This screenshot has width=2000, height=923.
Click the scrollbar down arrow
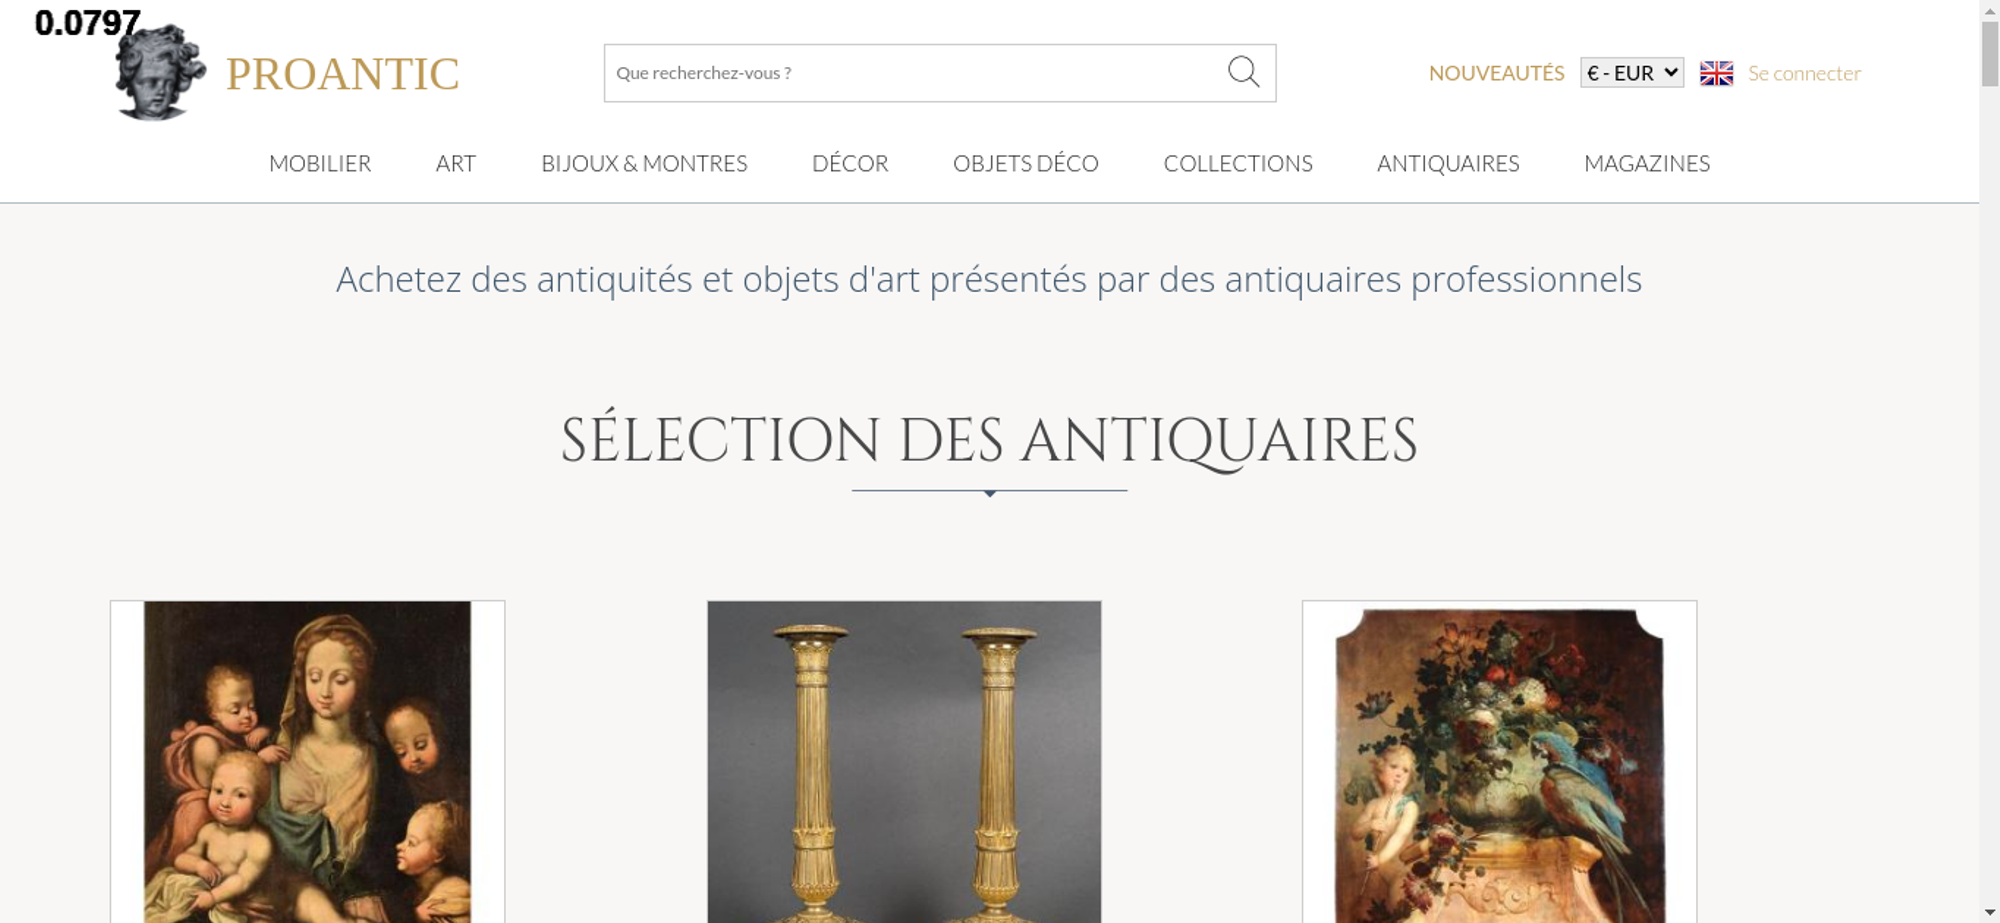point(1989,912)
